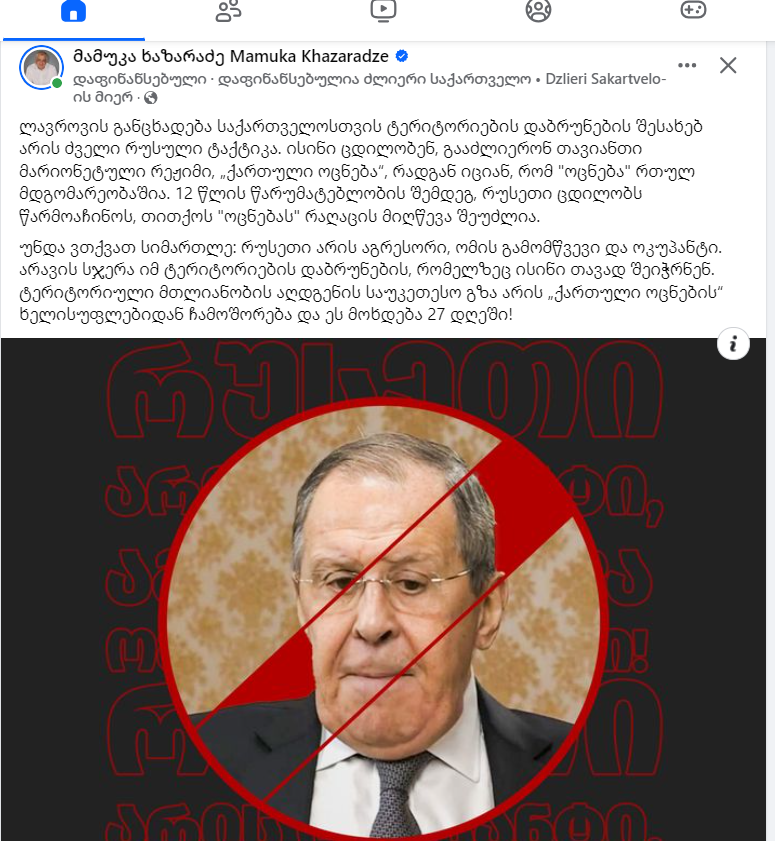Click the 'დაფინანსებული' sponsored label
This screenshot has height=841, width=775.
pyautogui.click(x=139, y=79)
